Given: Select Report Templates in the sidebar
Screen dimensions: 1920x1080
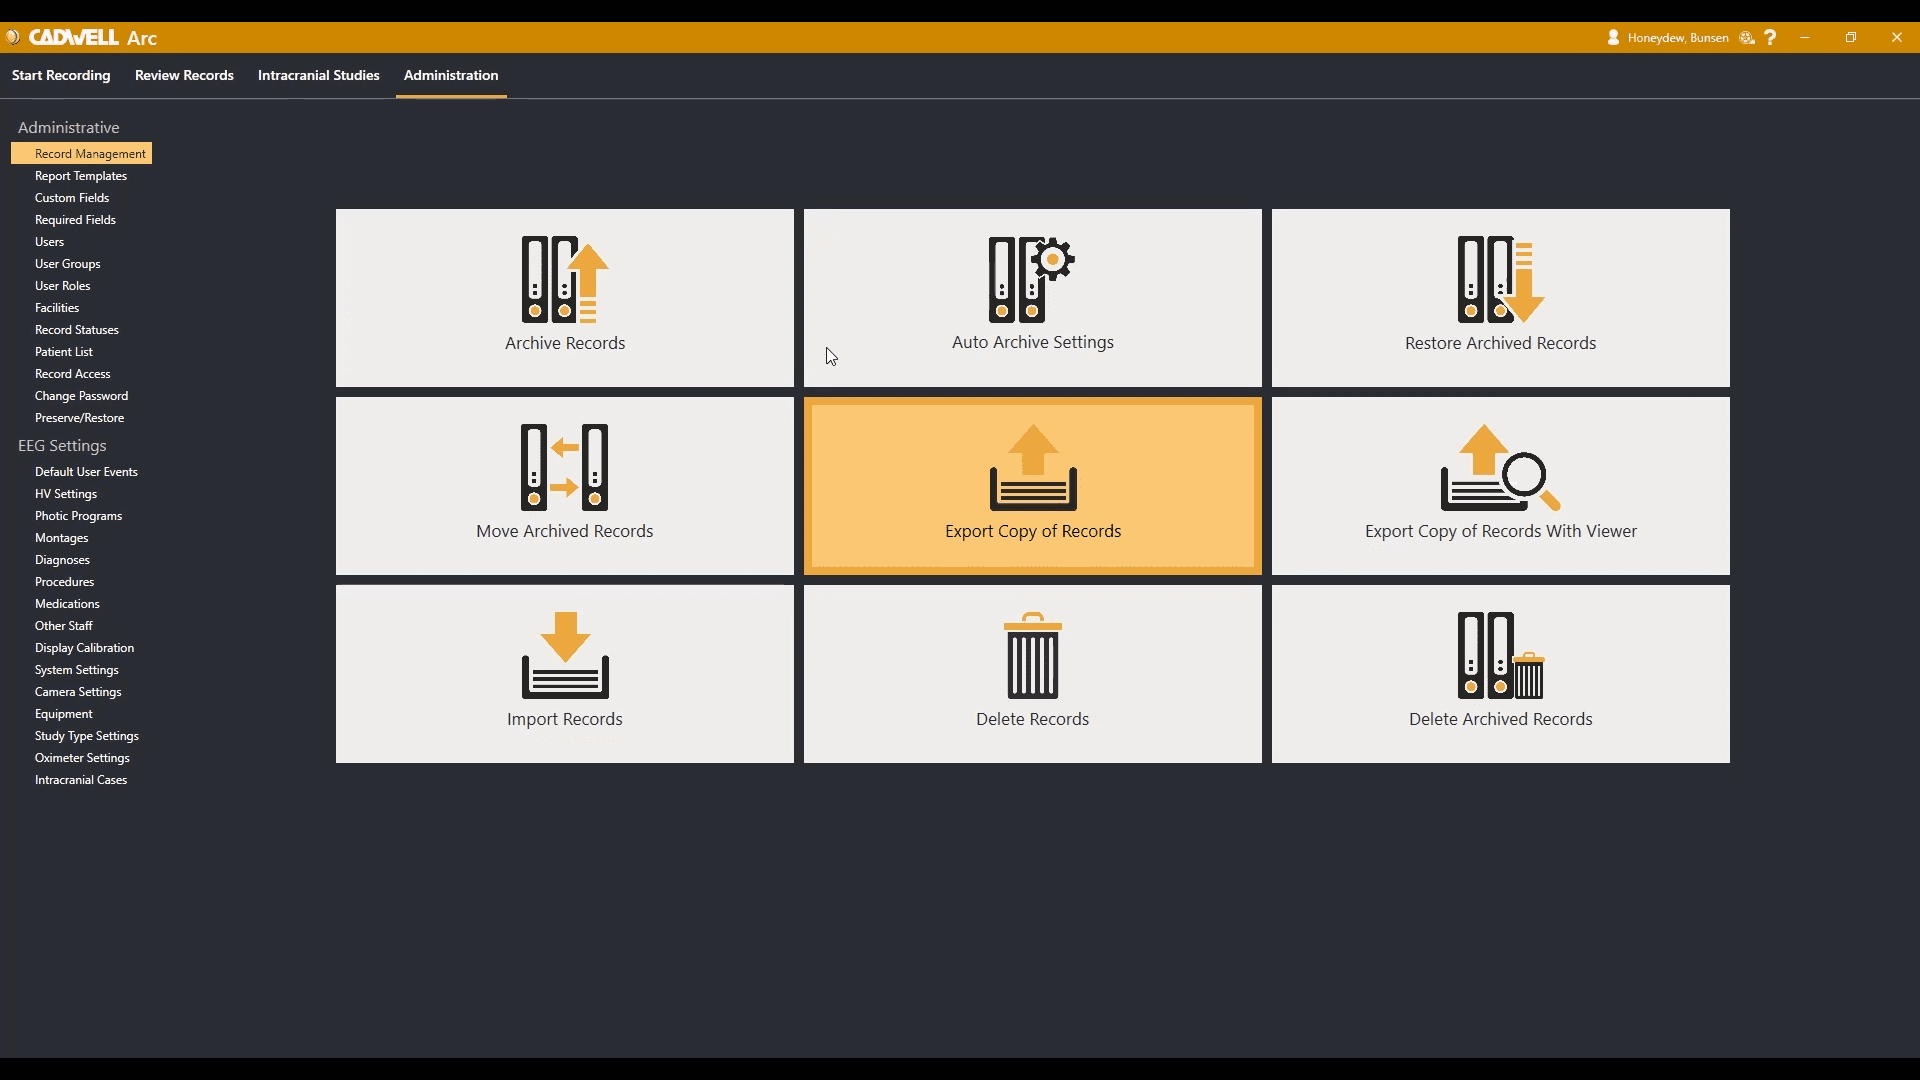Looking at the screenshot, I should click(81, 176).
